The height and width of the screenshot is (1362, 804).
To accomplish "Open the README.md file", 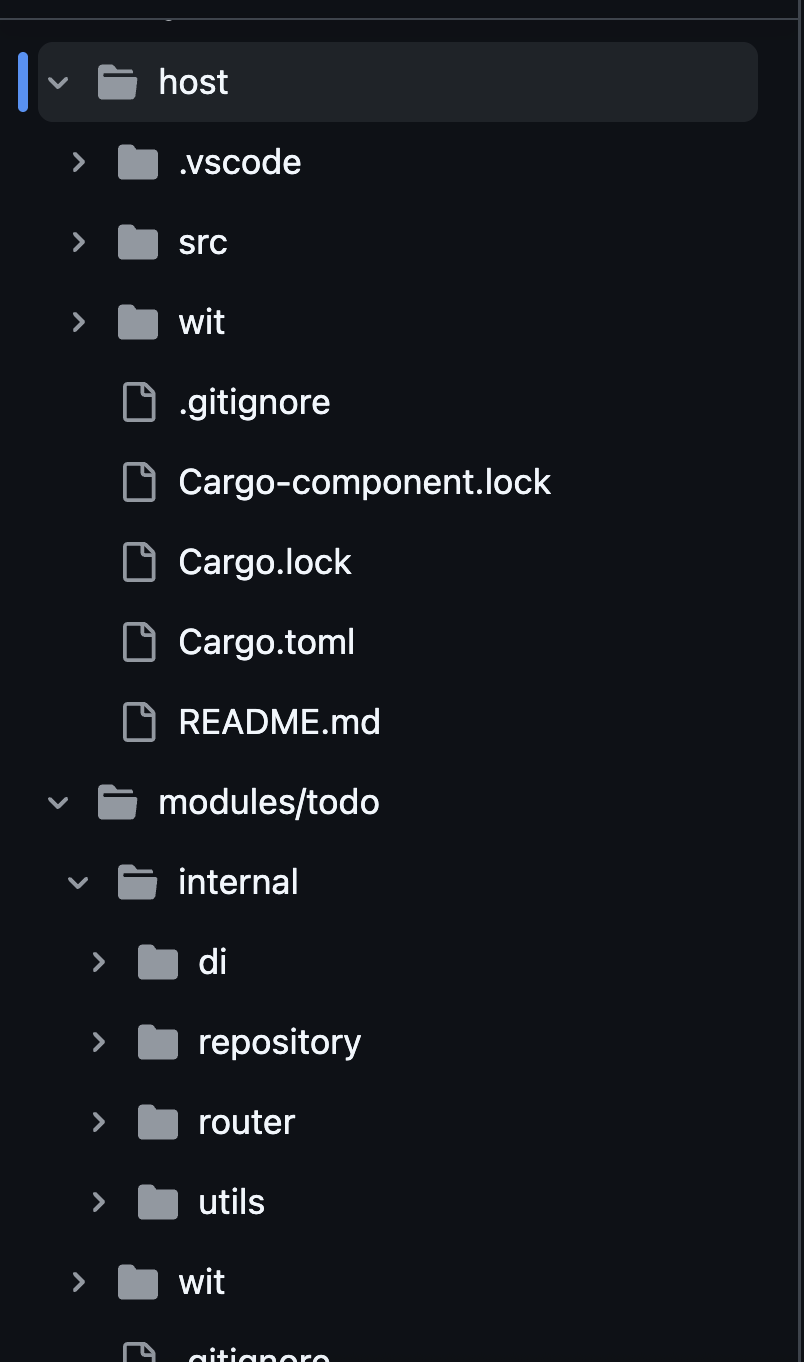I will click(x=280, y=722).
